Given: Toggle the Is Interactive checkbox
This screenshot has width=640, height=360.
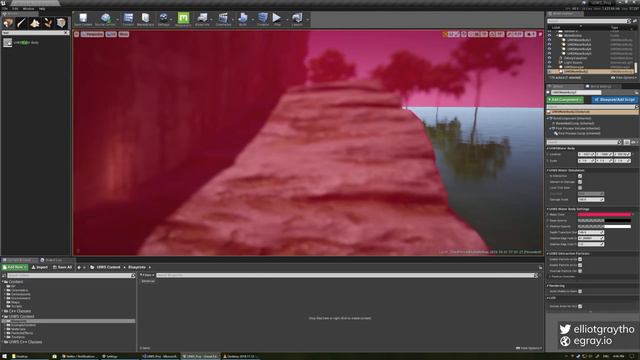Looking at the screenshot, I should pos(580,176).
